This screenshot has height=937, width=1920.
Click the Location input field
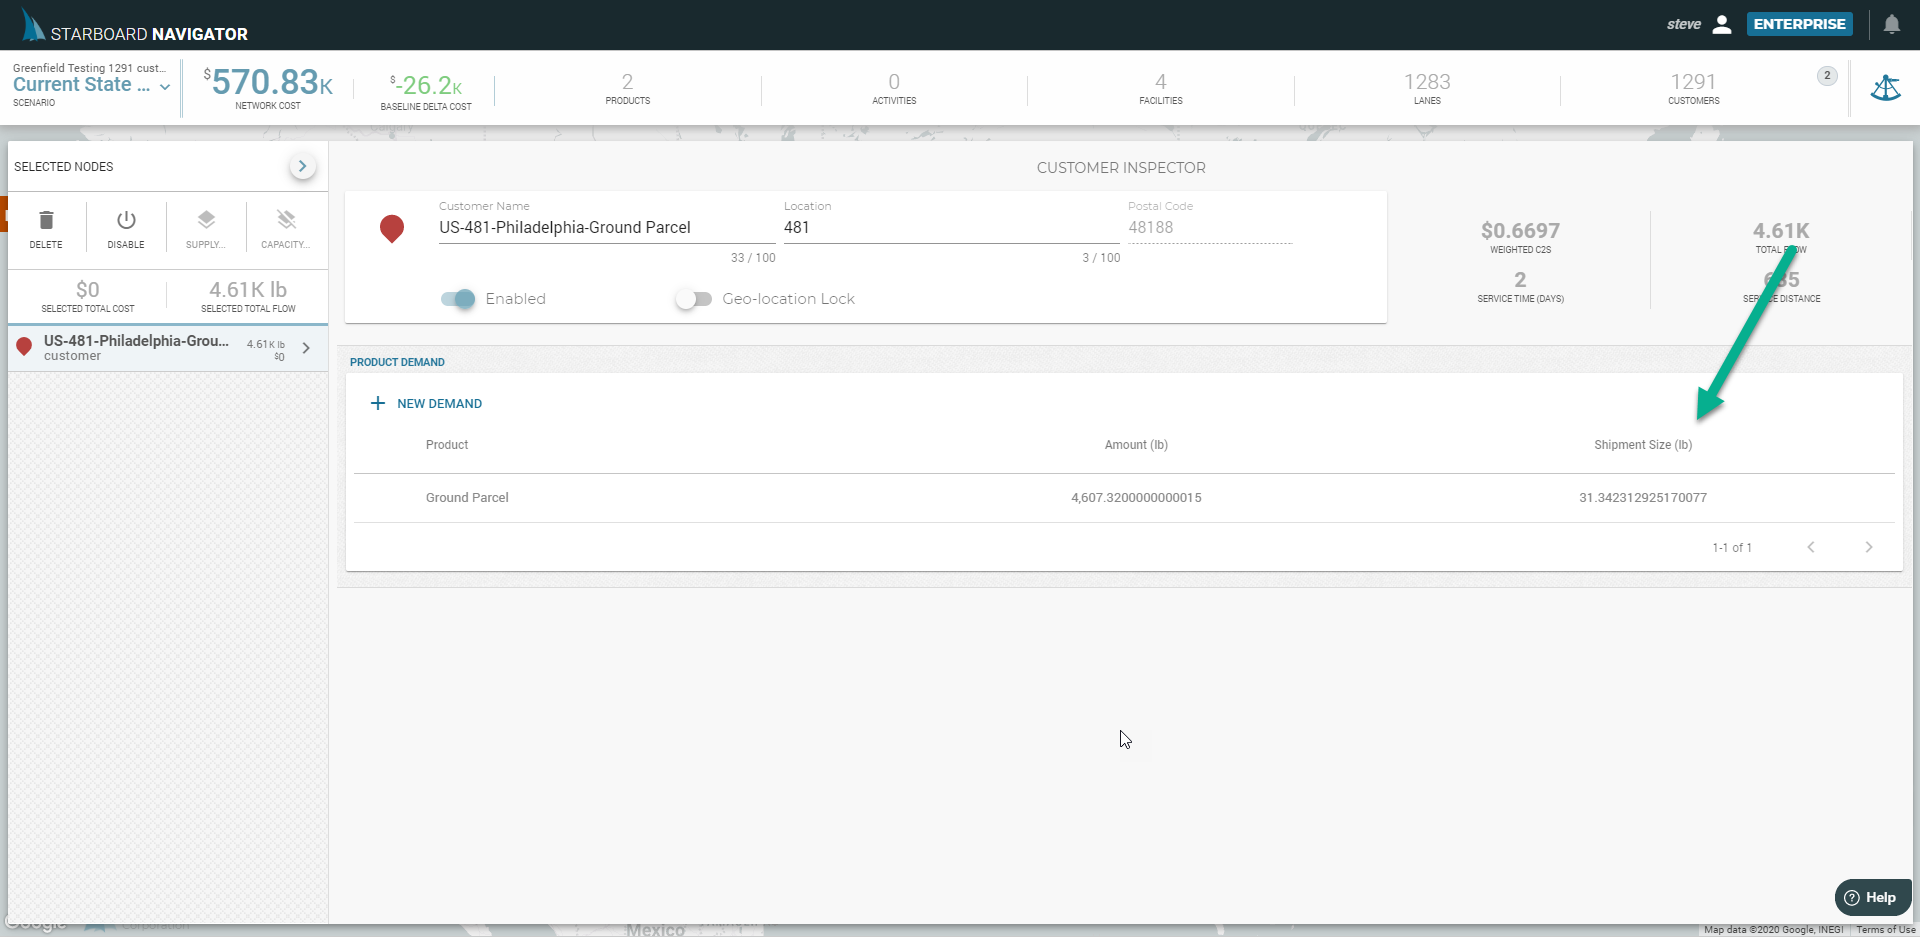click(x=952, y=228)
